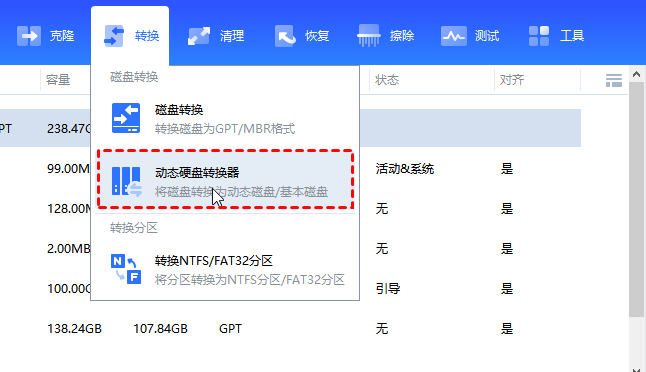
Task: Click the Recover (恢复) icon
Action: click(285, 36)
